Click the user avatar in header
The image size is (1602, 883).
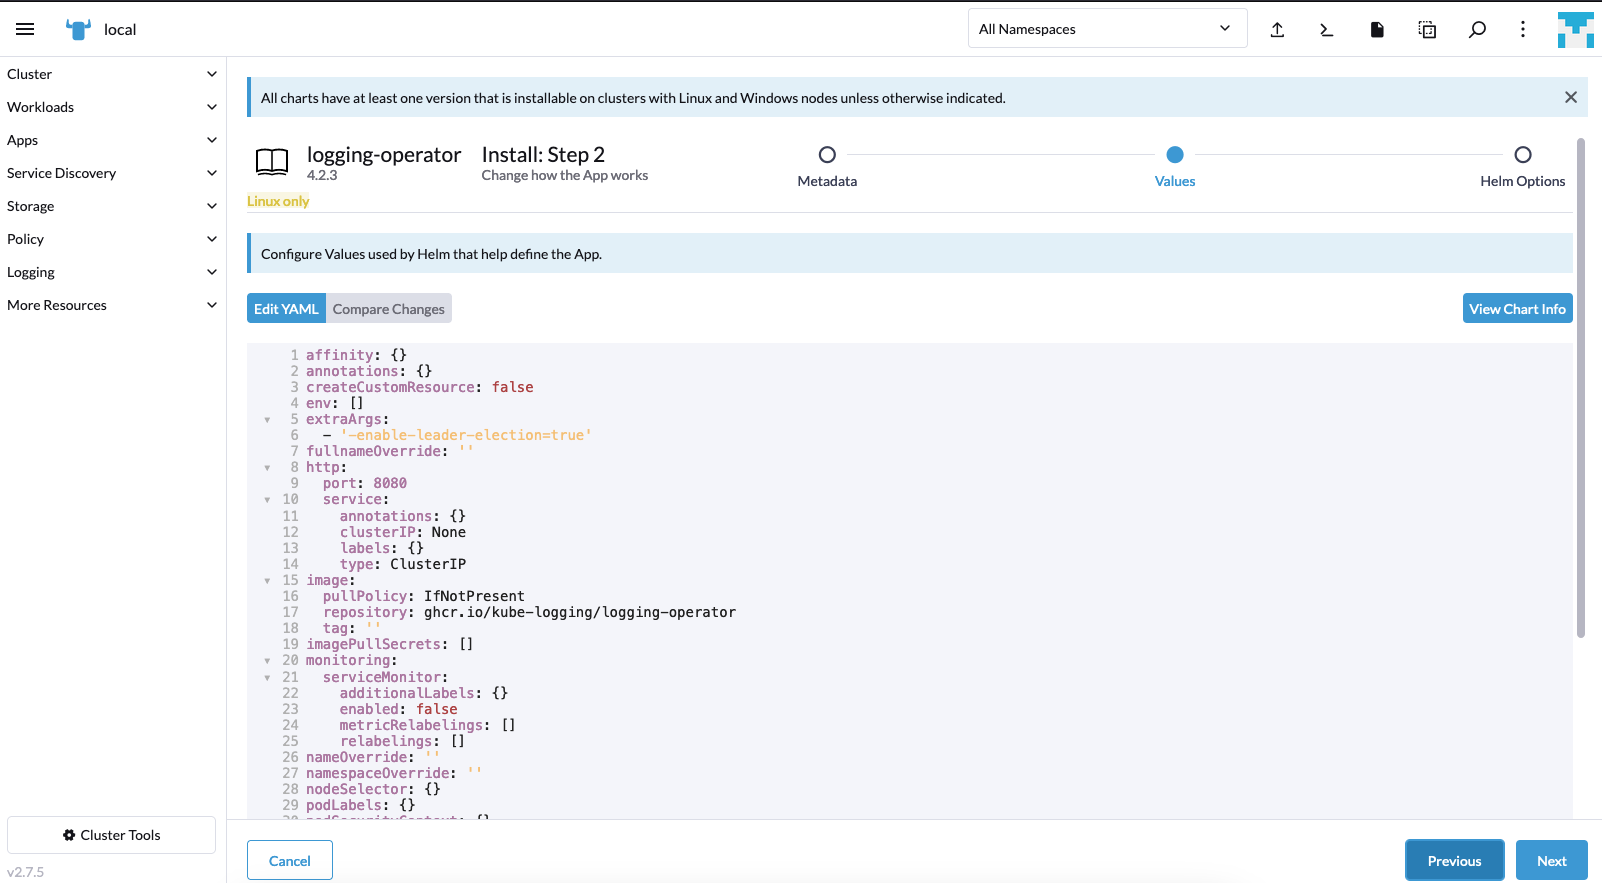(1575, 29)
